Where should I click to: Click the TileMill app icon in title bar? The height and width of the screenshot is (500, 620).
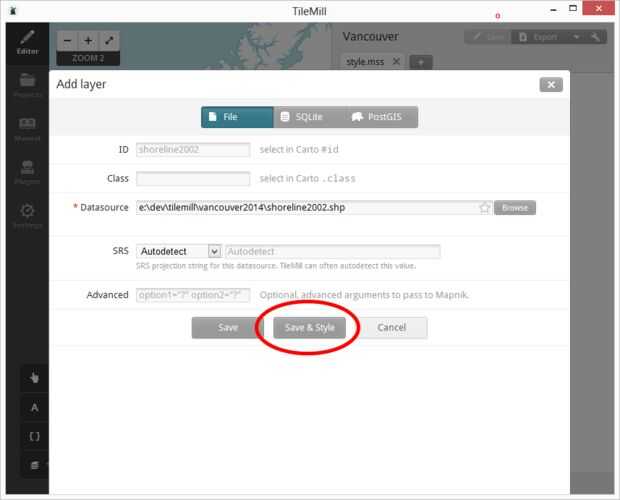(x=13, y=11)
